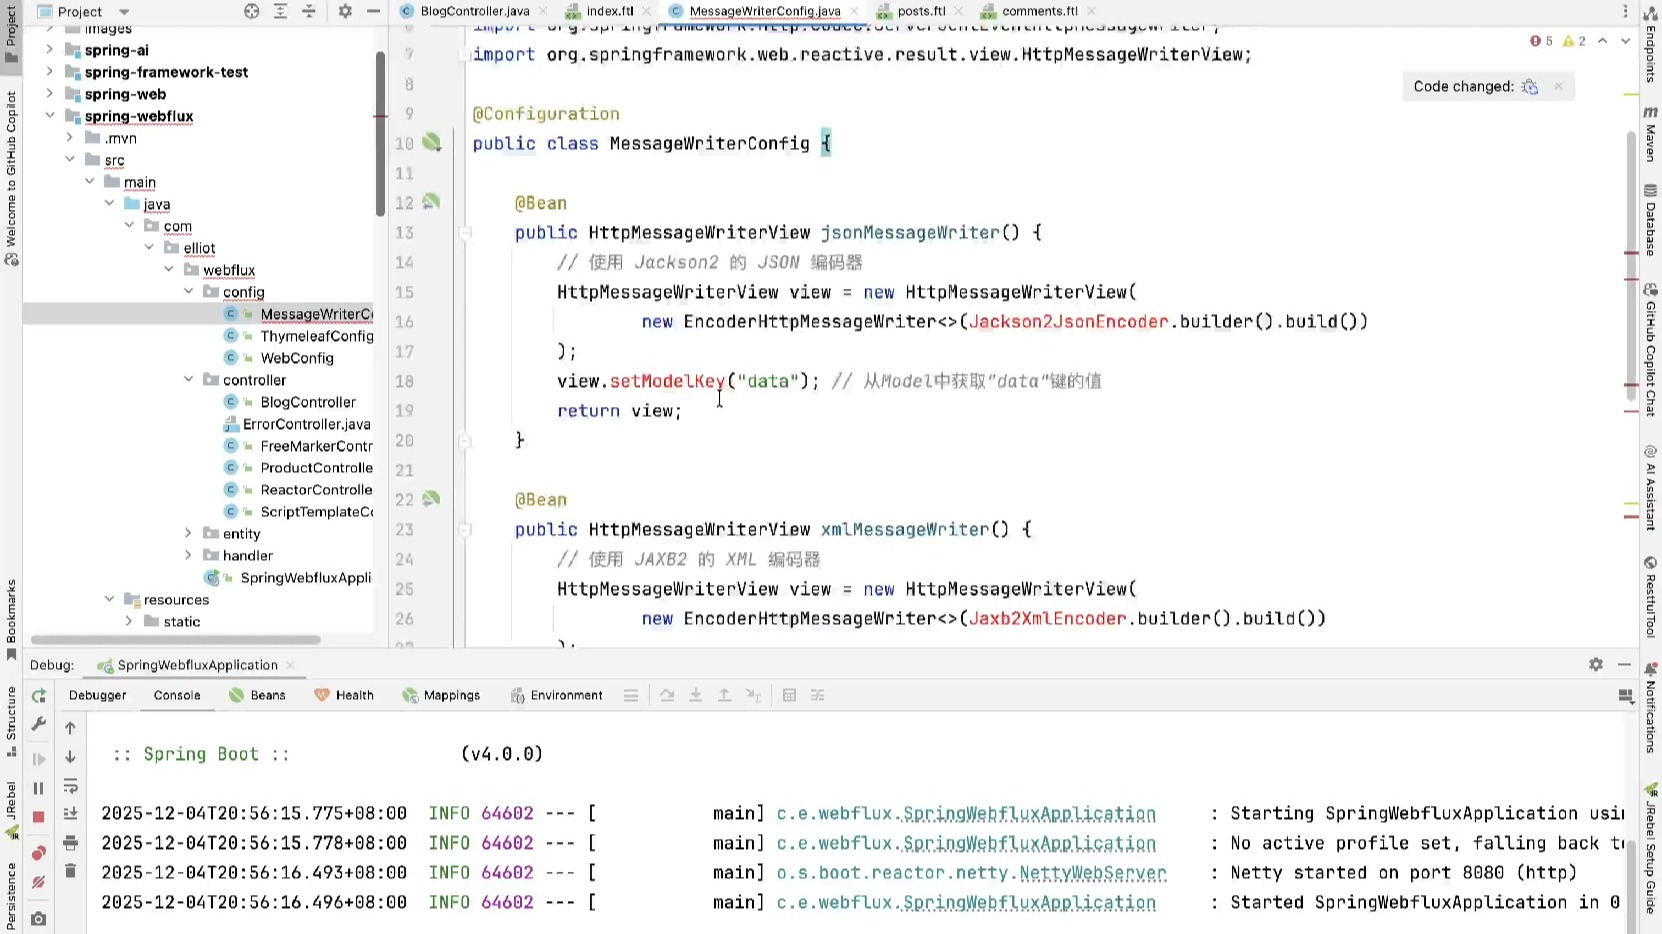Viewport: 1662px width, 934px height.
Task: Click Expand All in Project panel
Action: click(x=280, y=11)
